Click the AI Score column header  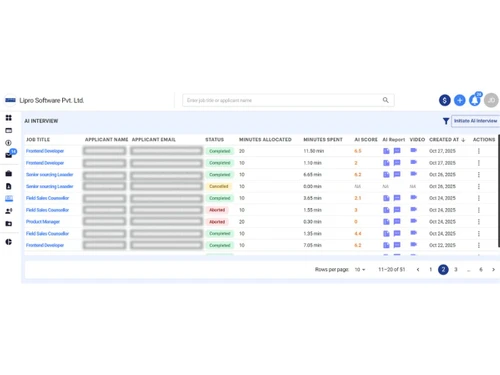coord(366,140)
